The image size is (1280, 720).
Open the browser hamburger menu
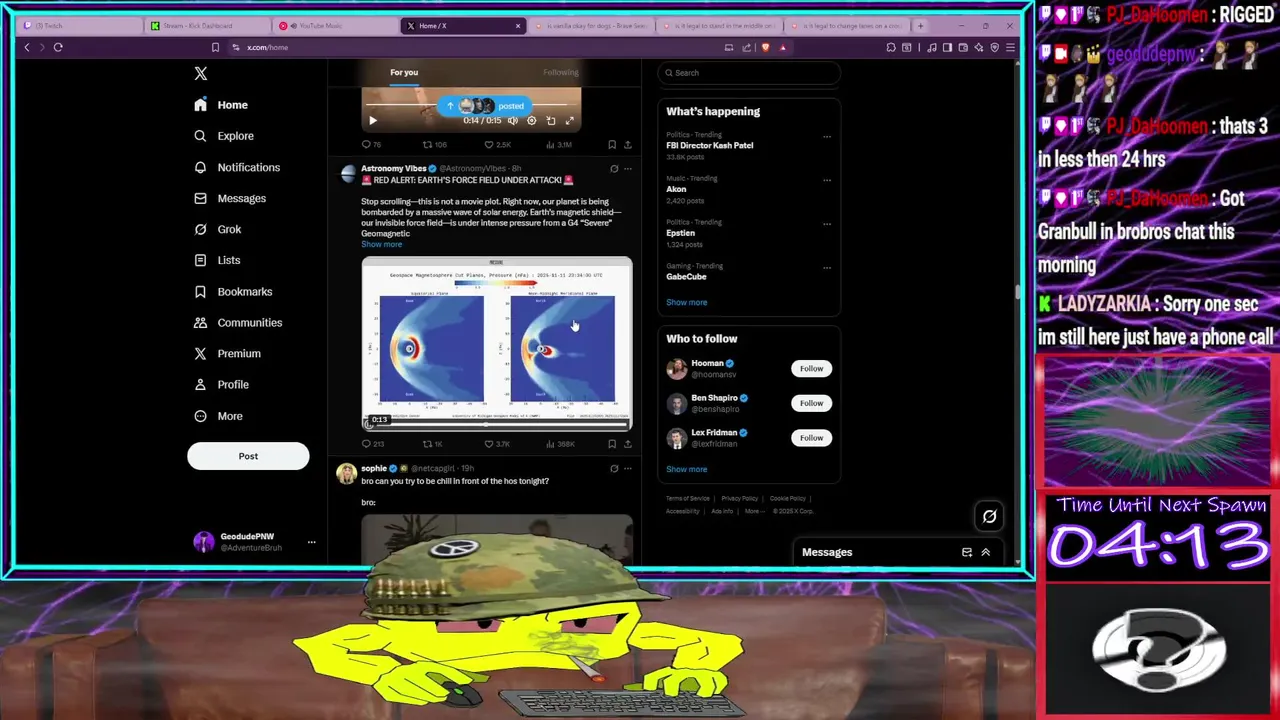click(1011, 47)
